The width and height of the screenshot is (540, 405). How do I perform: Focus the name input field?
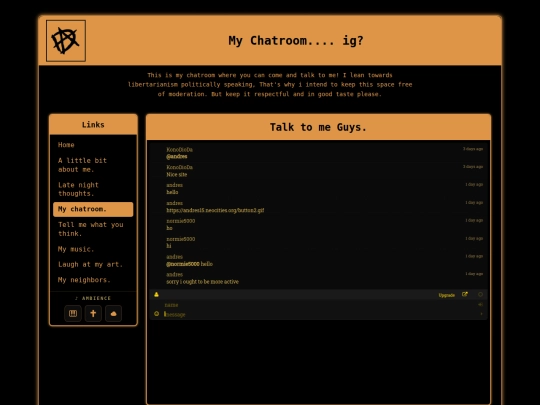[320, 305]
